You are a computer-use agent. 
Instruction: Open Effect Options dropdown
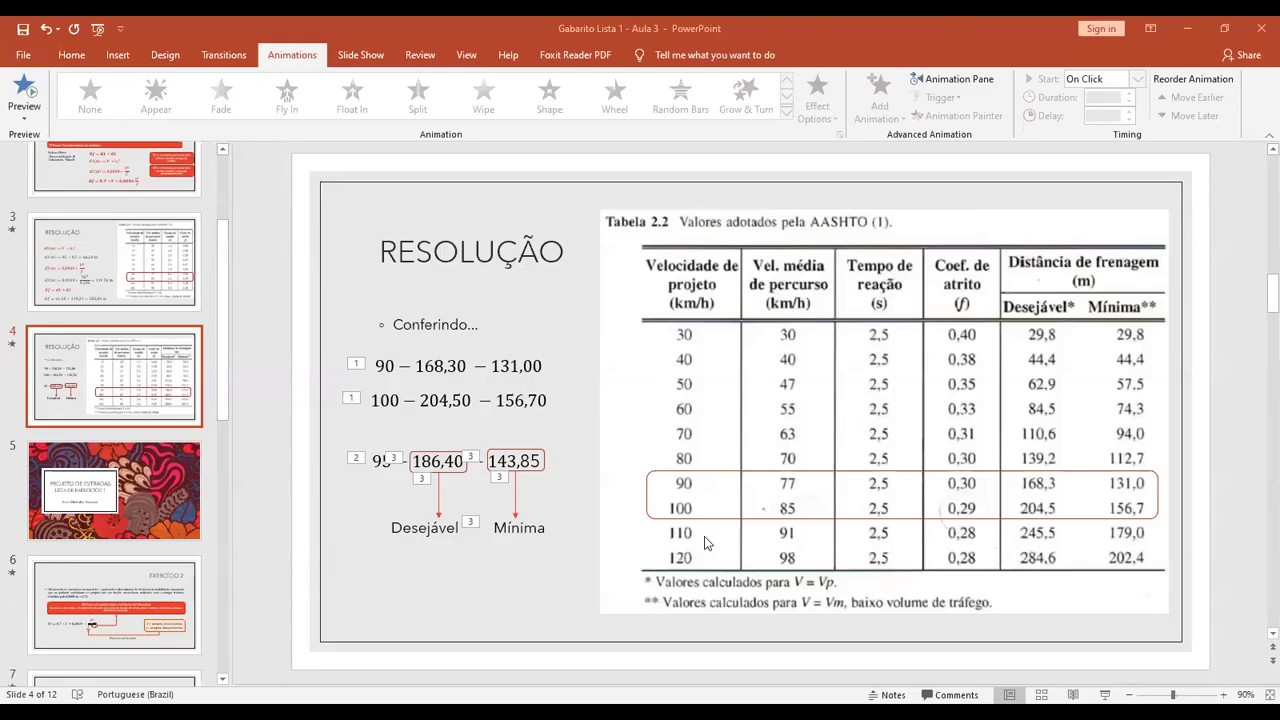817,99
